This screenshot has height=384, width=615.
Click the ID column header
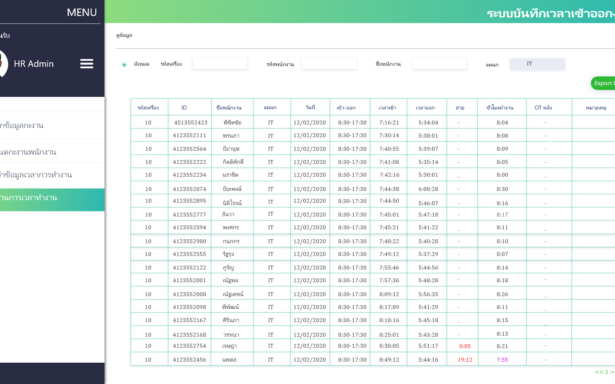tap(184, 107)
